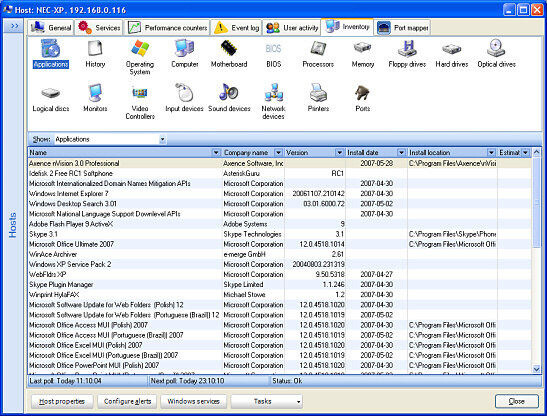Click the Configure alerts button

(127, 401)
